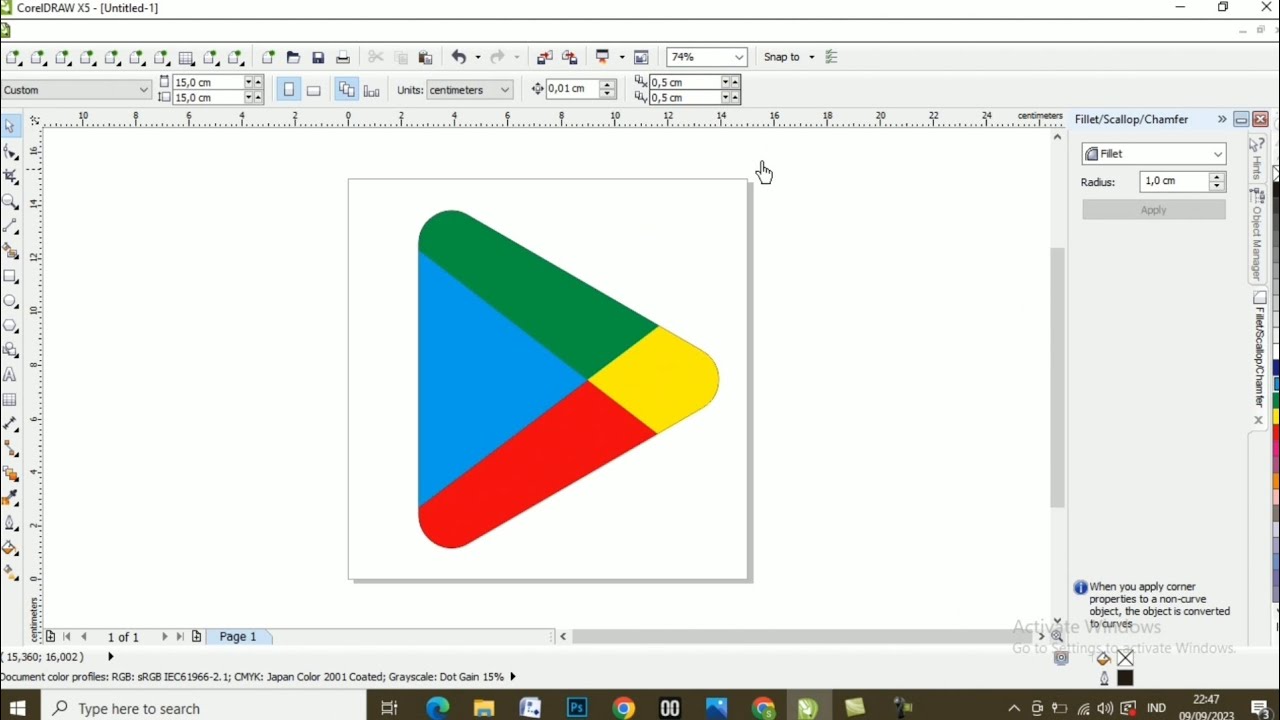Open the Snap to dropdown

coord(789,58)
